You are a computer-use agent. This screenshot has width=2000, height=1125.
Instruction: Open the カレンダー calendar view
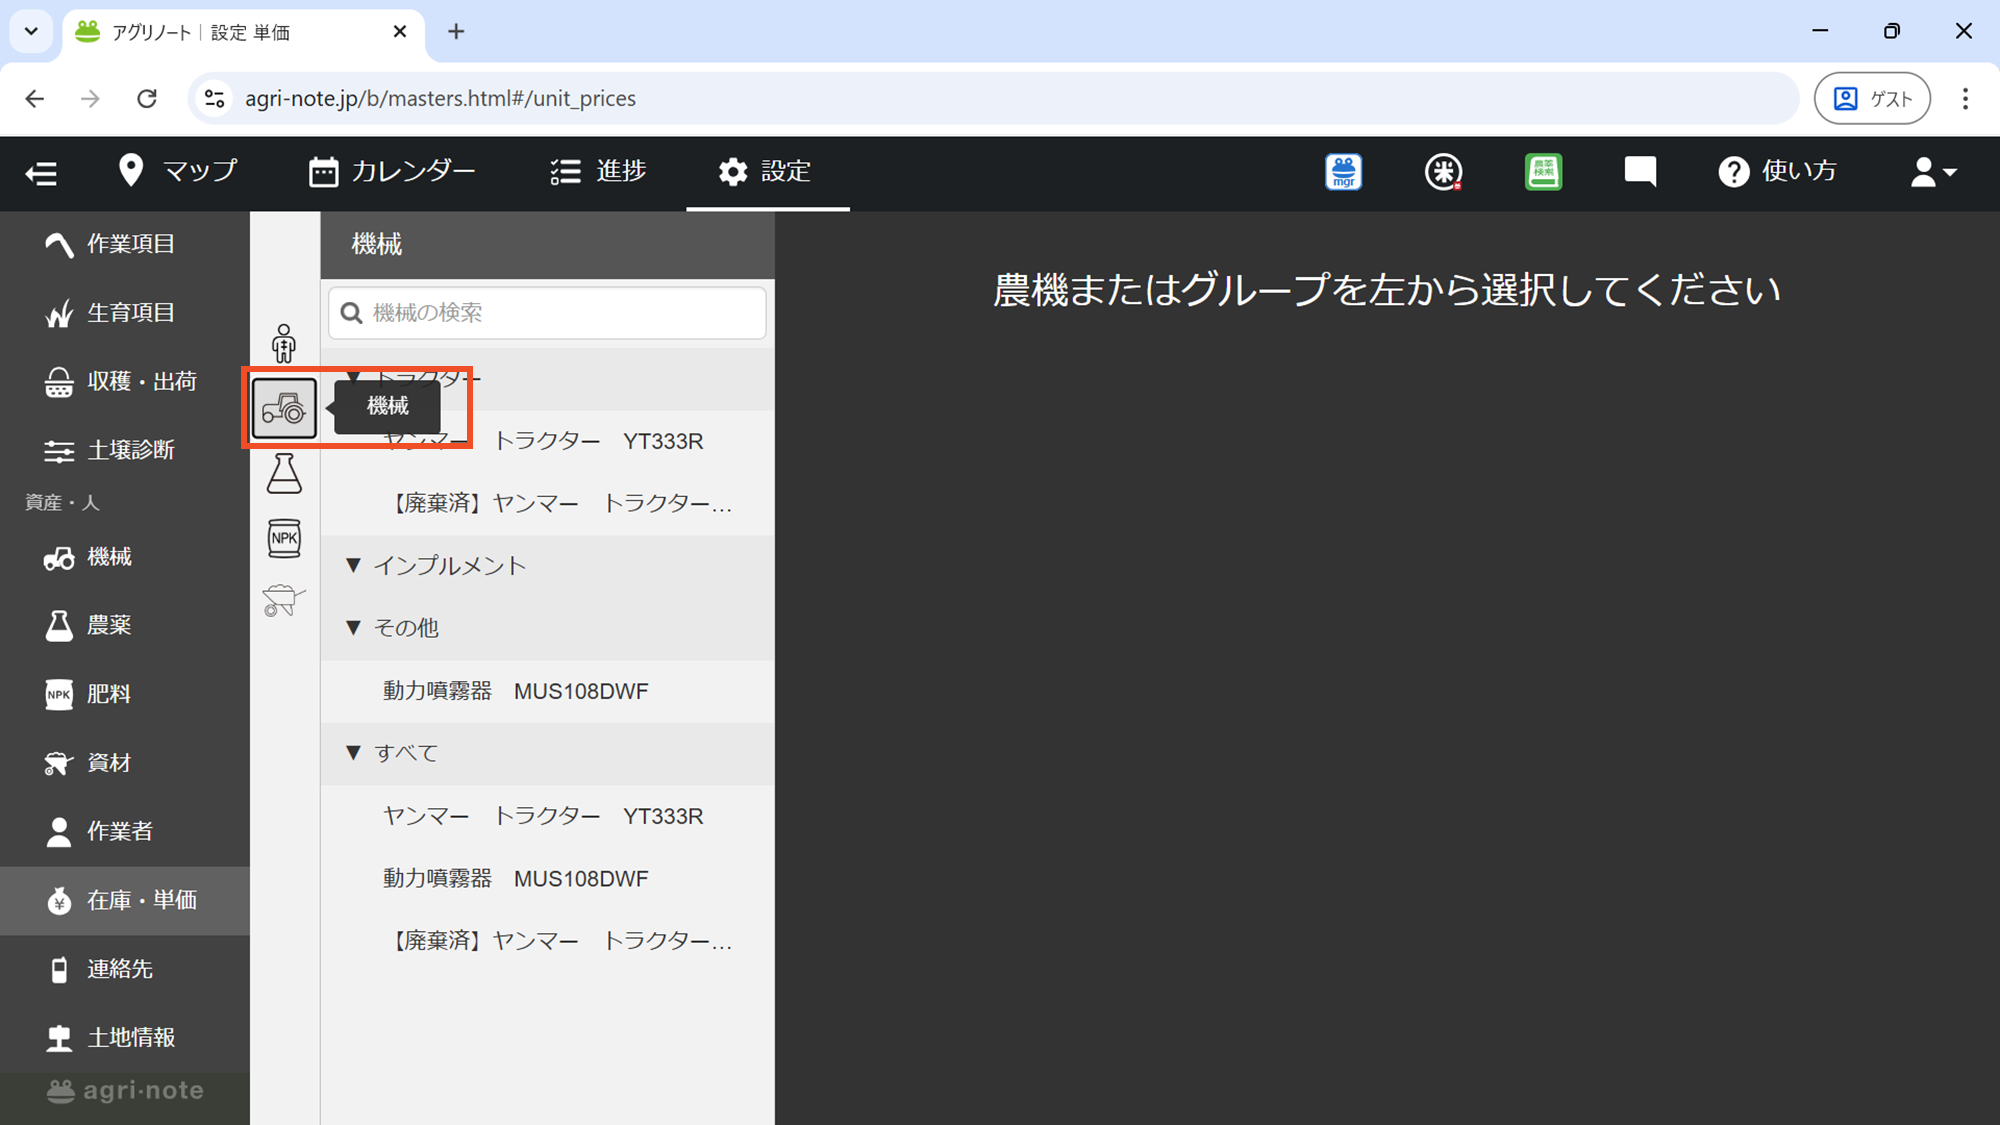coord(392,171)
